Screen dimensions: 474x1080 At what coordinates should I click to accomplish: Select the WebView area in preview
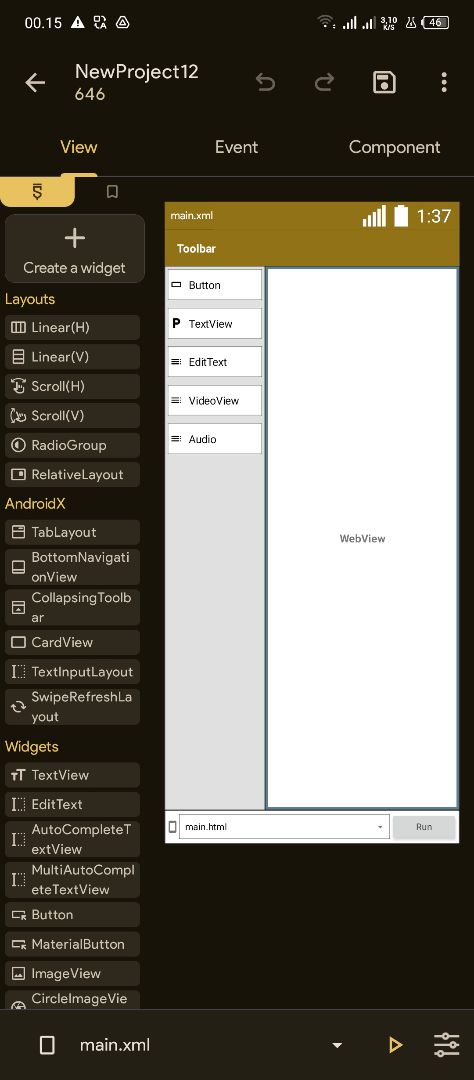(x=362, y=538)
